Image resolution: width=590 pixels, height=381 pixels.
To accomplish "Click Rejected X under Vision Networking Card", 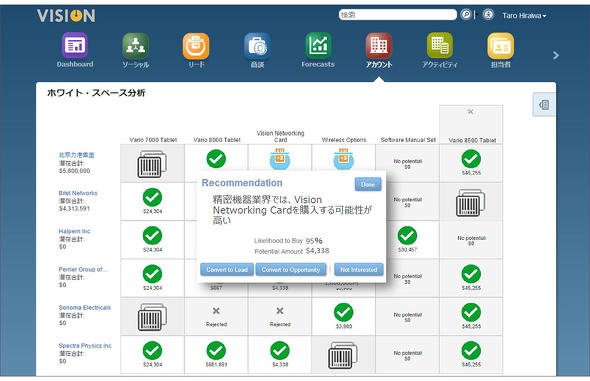I will 280,311.
